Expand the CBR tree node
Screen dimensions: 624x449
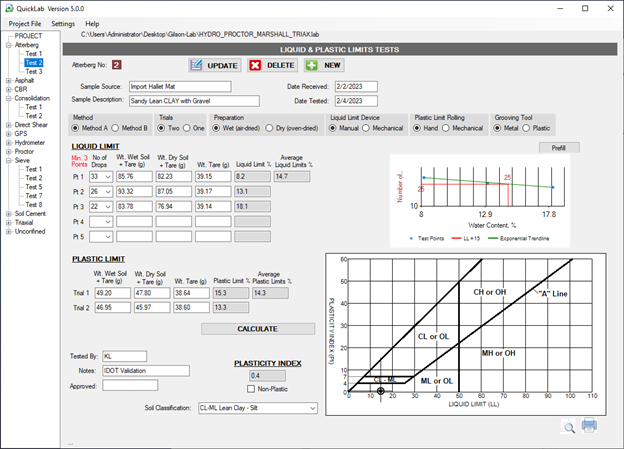point(9,89)
